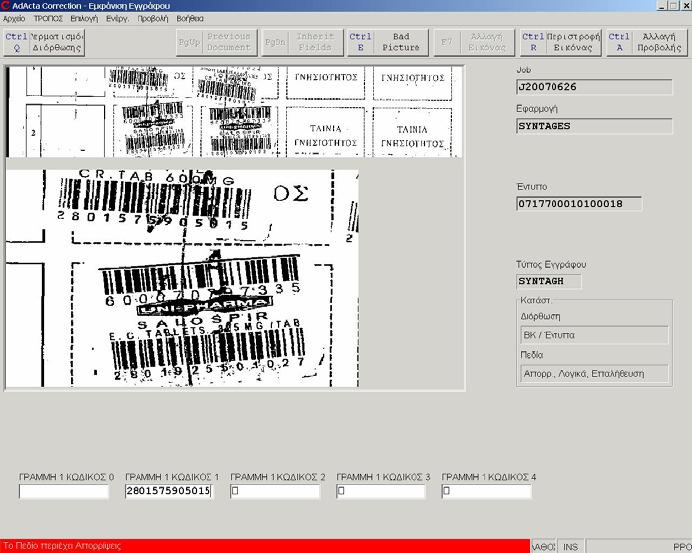Click the Previous Document button
Screen dimensions: 692x553
click(x=217, y=42)
